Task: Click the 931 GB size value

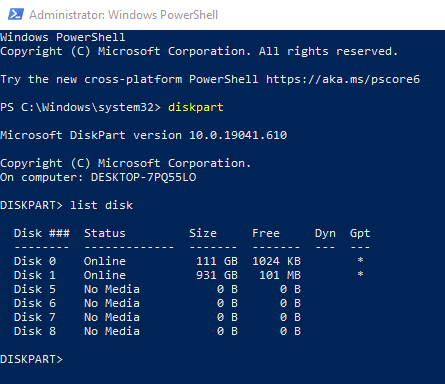Action: coord(217,275)
